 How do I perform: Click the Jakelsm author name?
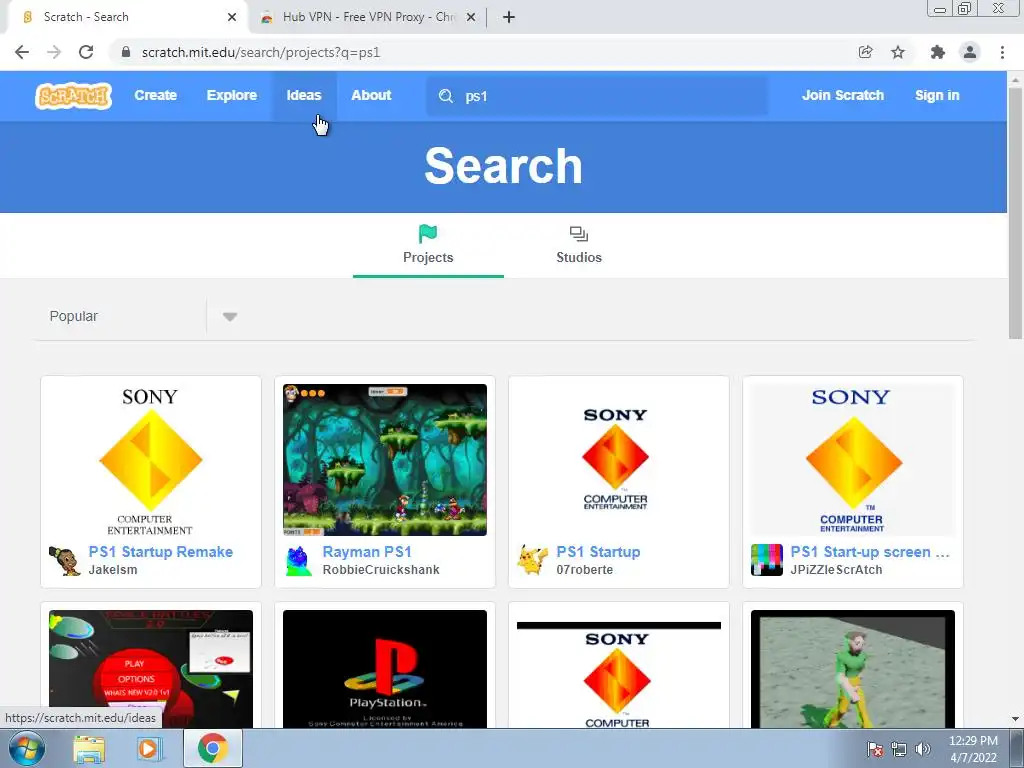point(113,569)
